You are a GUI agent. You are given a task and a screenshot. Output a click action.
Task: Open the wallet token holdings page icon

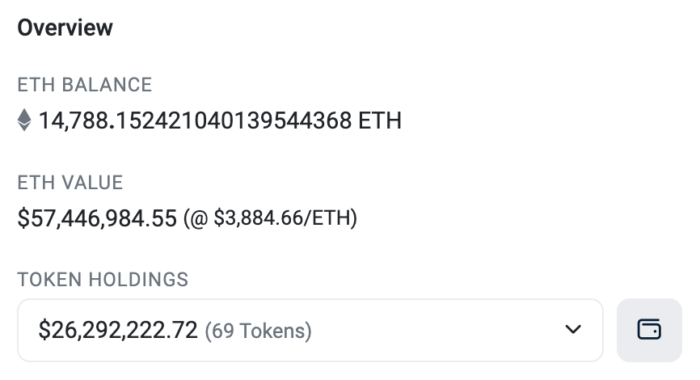(x=649, y=330)
